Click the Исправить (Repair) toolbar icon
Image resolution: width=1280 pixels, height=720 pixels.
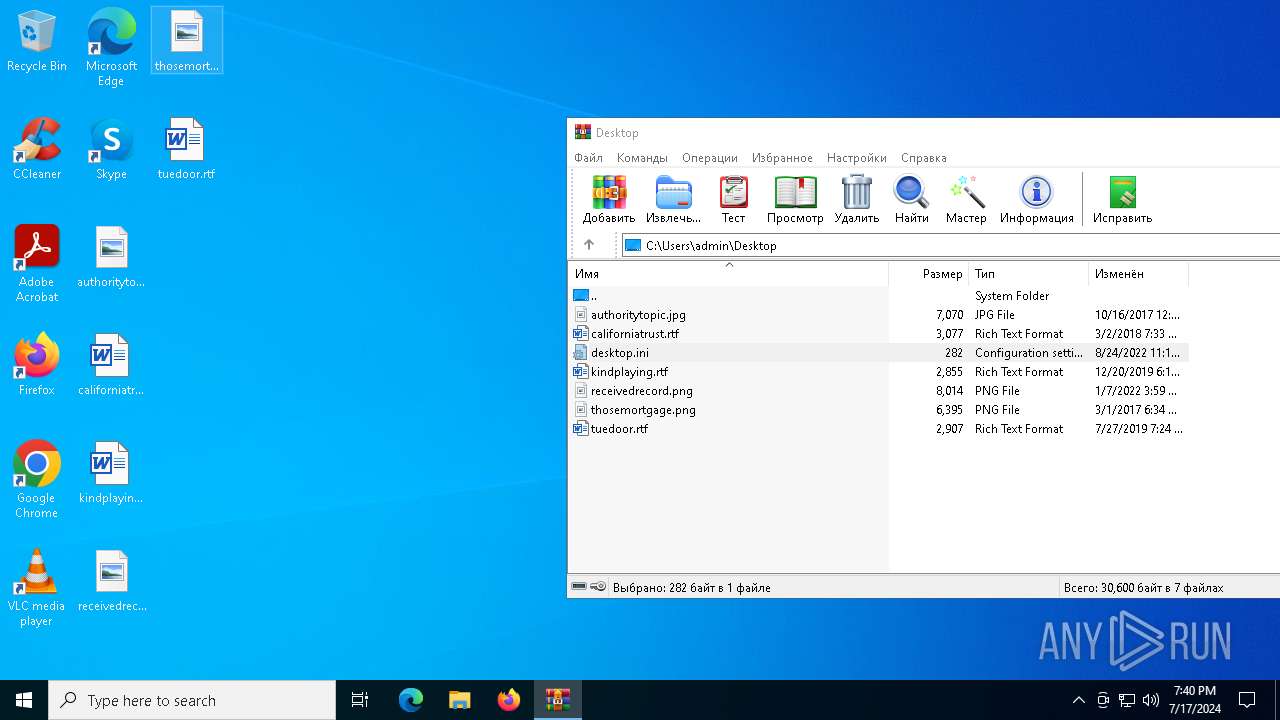1122,199
